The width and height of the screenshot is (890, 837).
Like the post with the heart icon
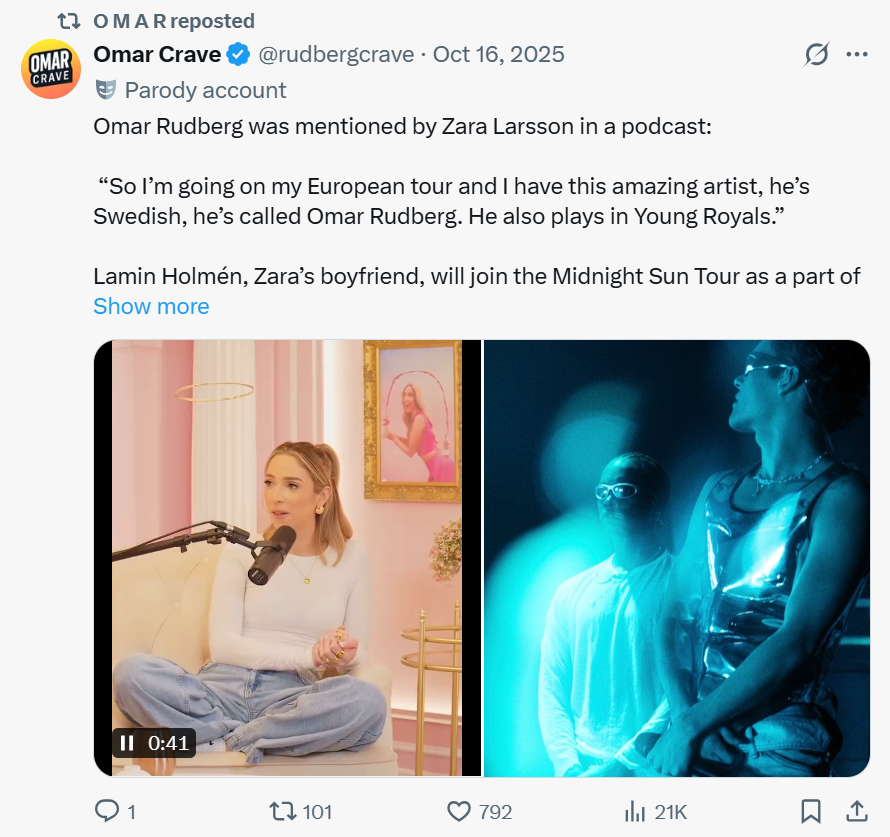(x=459, y=811)
